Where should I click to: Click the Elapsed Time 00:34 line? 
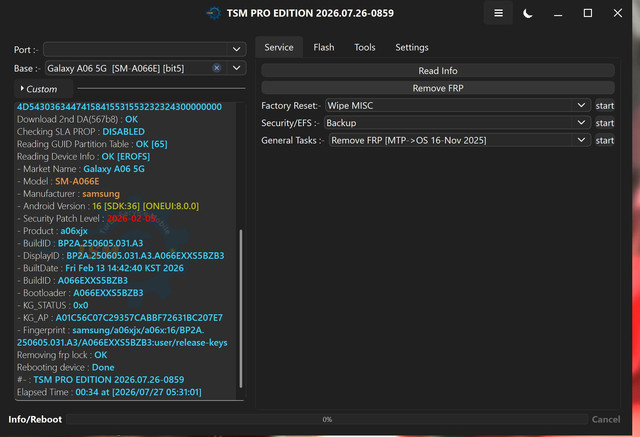[109, 392]
